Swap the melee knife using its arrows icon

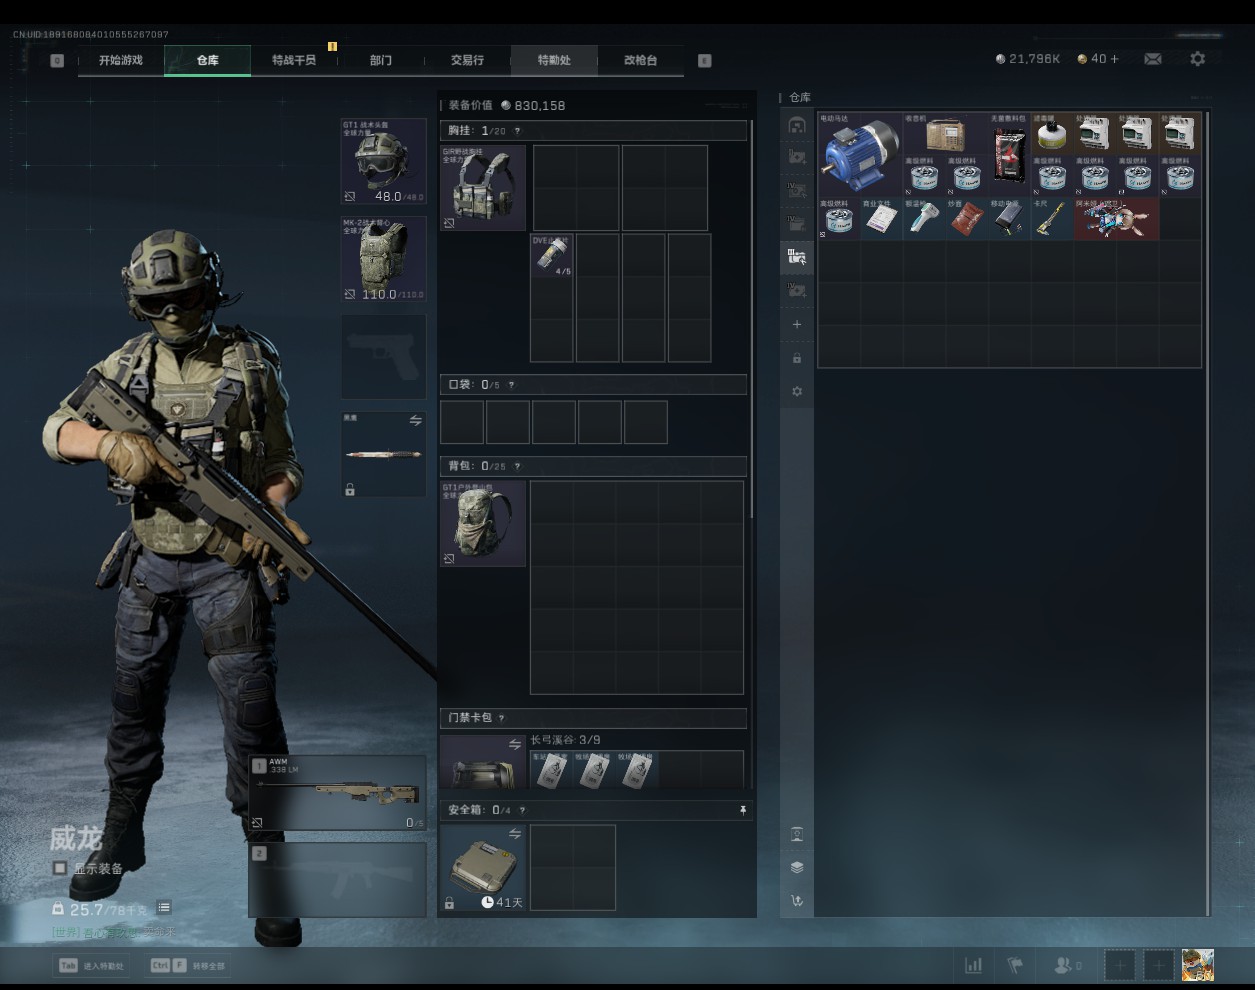[415, 421]
